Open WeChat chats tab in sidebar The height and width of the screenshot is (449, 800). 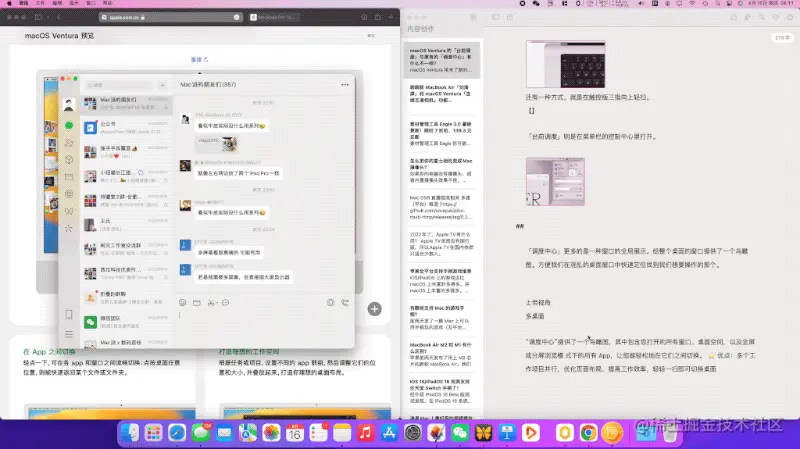click(x=69, y=126)
